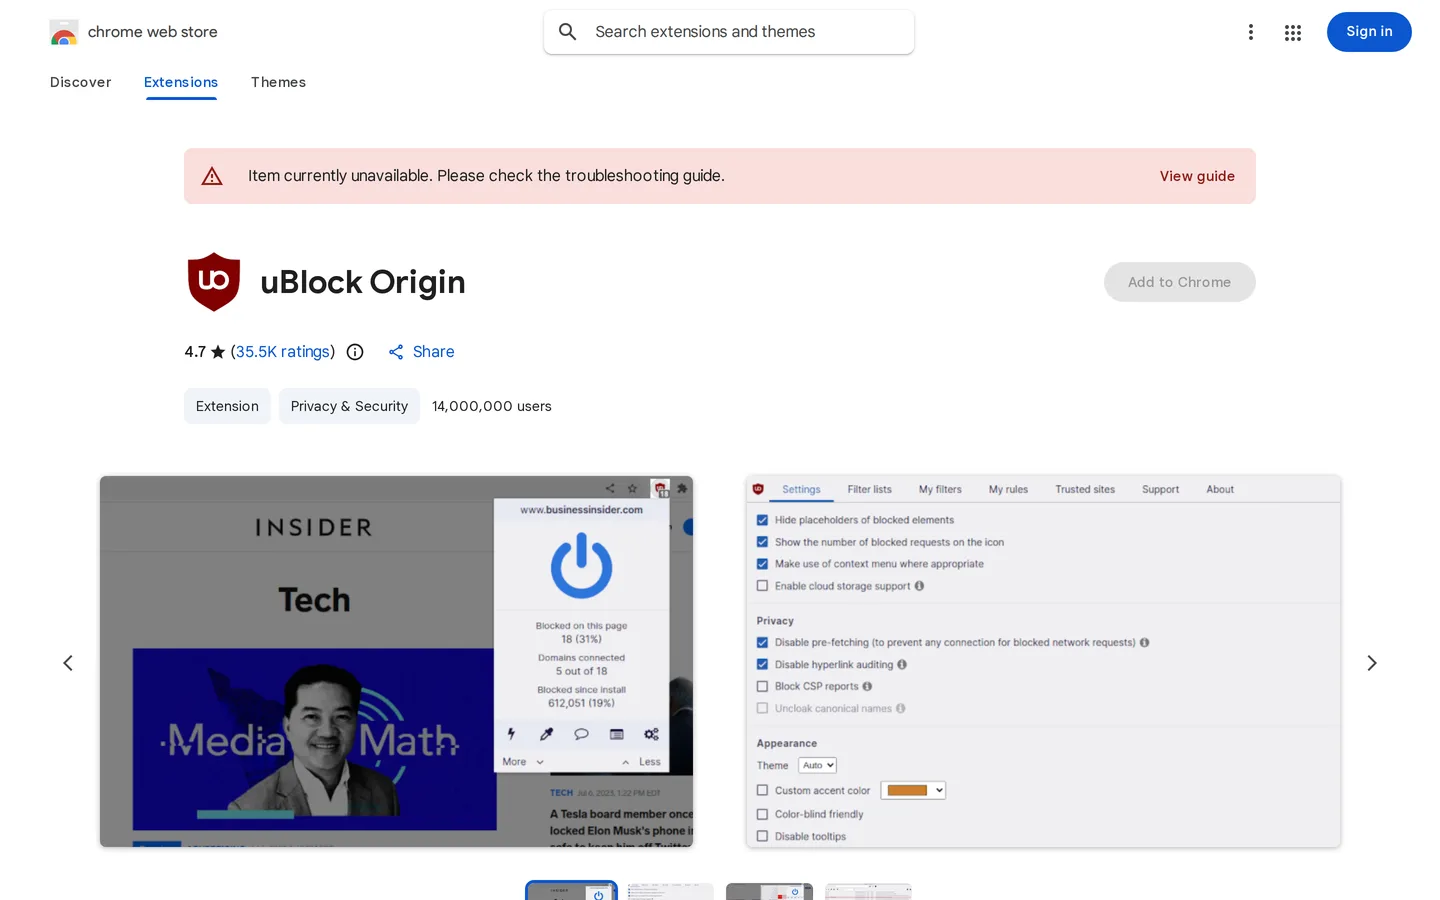Enable cloud storage support checkbox

coord(762,586)
